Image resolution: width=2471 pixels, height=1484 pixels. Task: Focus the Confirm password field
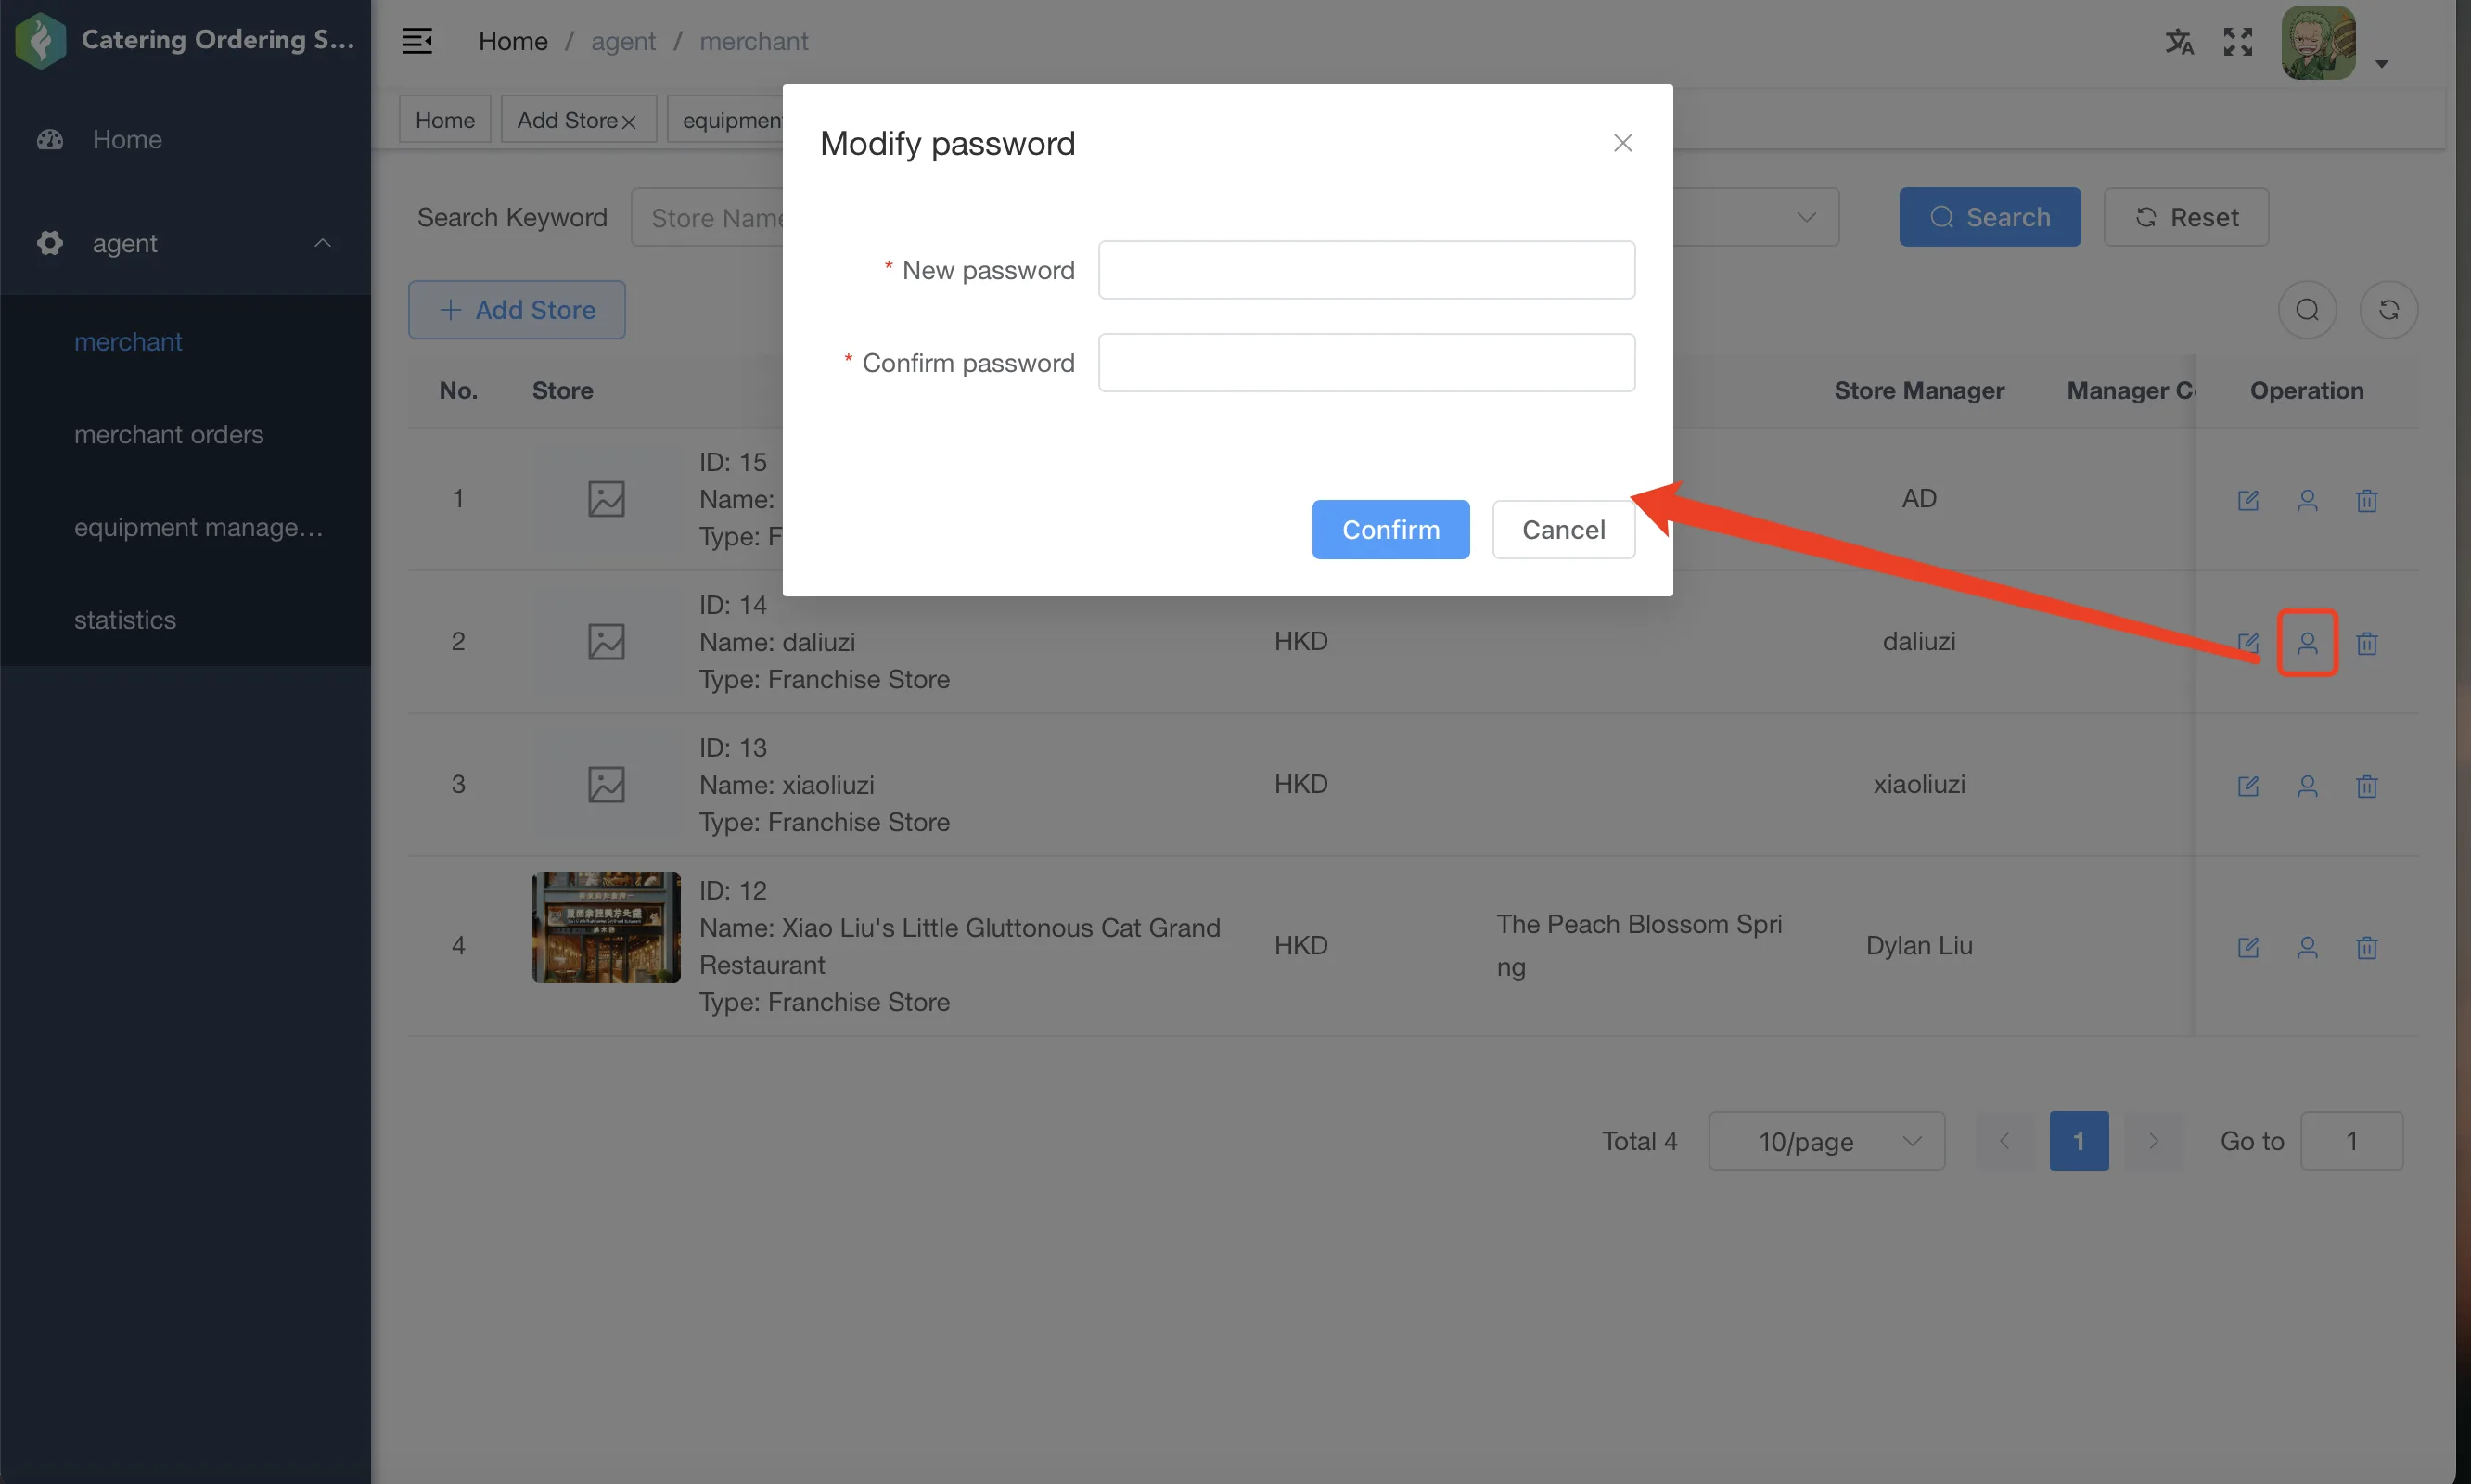pyautogui.click(x=1366, y=363)
